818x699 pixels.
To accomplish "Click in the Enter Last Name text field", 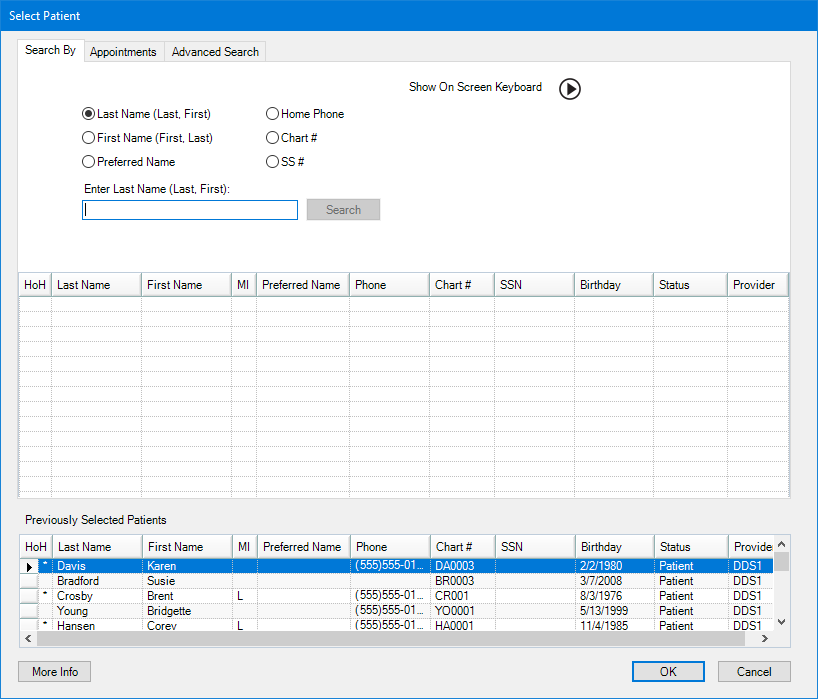I will click(x=190, y=210).
